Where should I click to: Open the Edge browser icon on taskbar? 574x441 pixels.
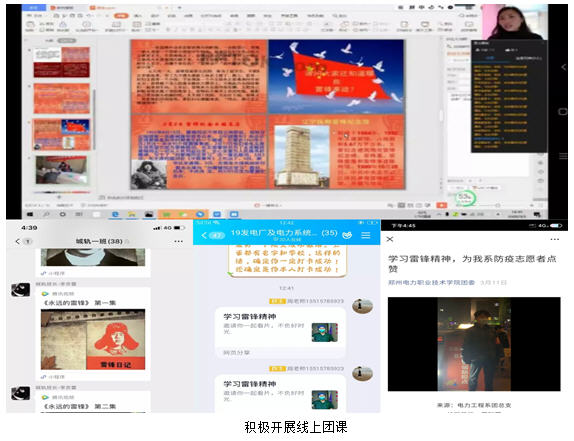(115, 214)
